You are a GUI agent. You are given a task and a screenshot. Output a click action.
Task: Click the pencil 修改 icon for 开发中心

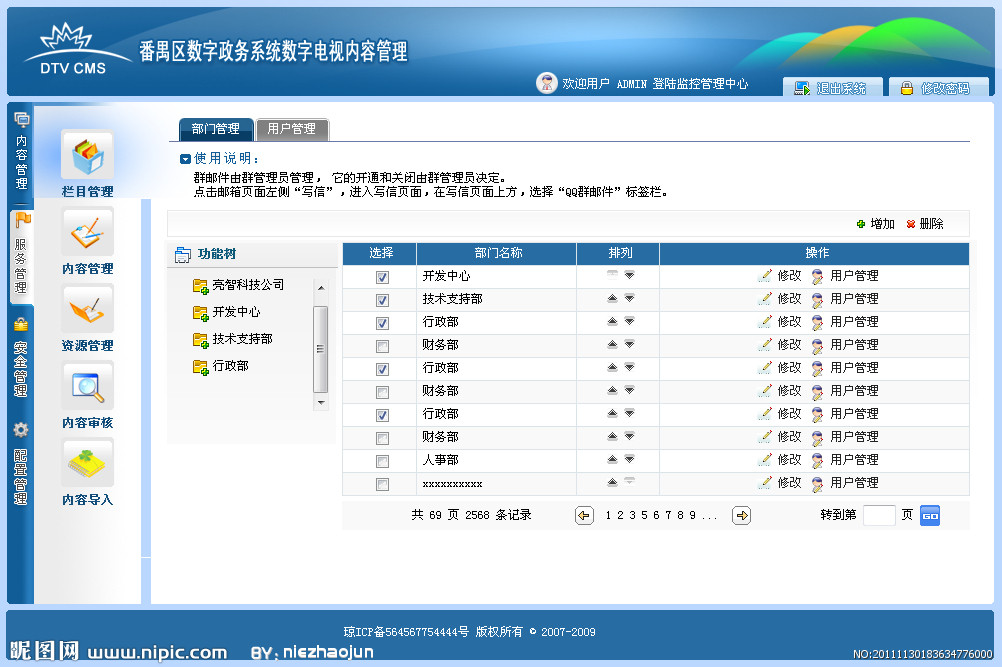point(765,275)
